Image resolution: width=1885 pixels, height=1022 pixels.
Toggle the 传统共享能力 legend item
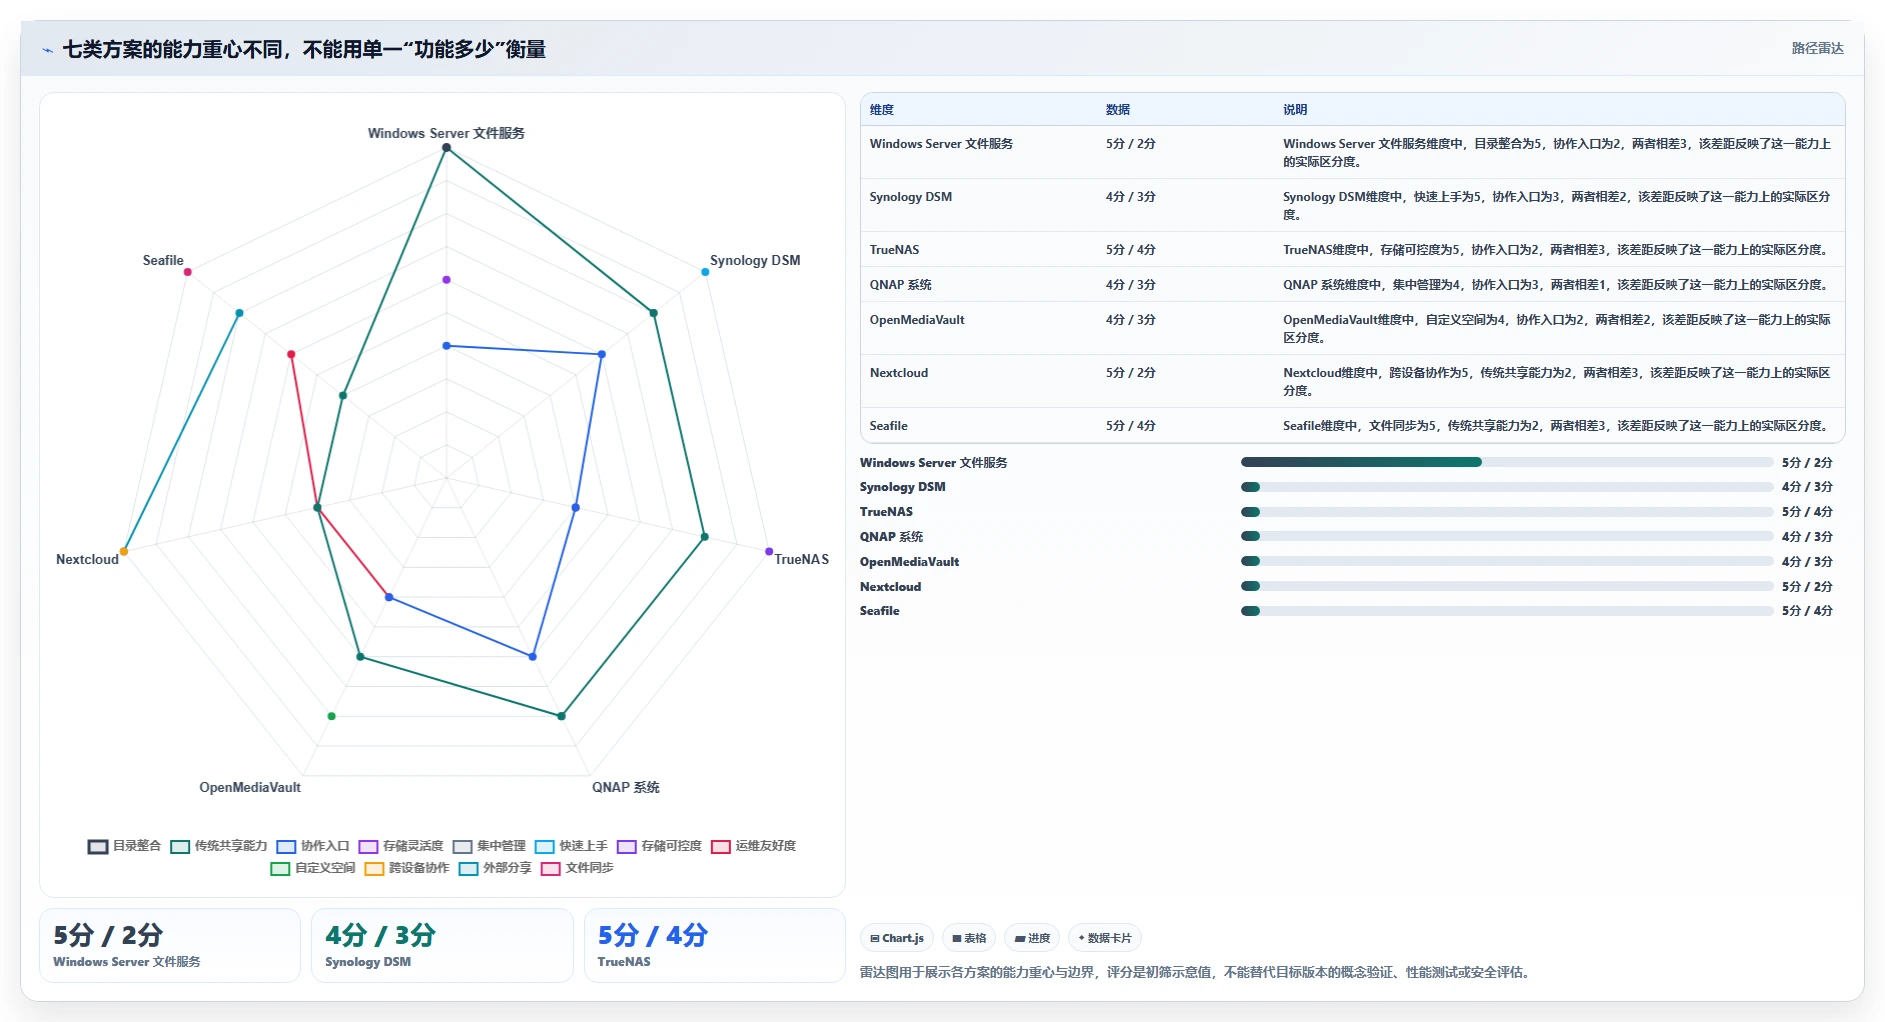pyautogui.click(x=219, y=846)
